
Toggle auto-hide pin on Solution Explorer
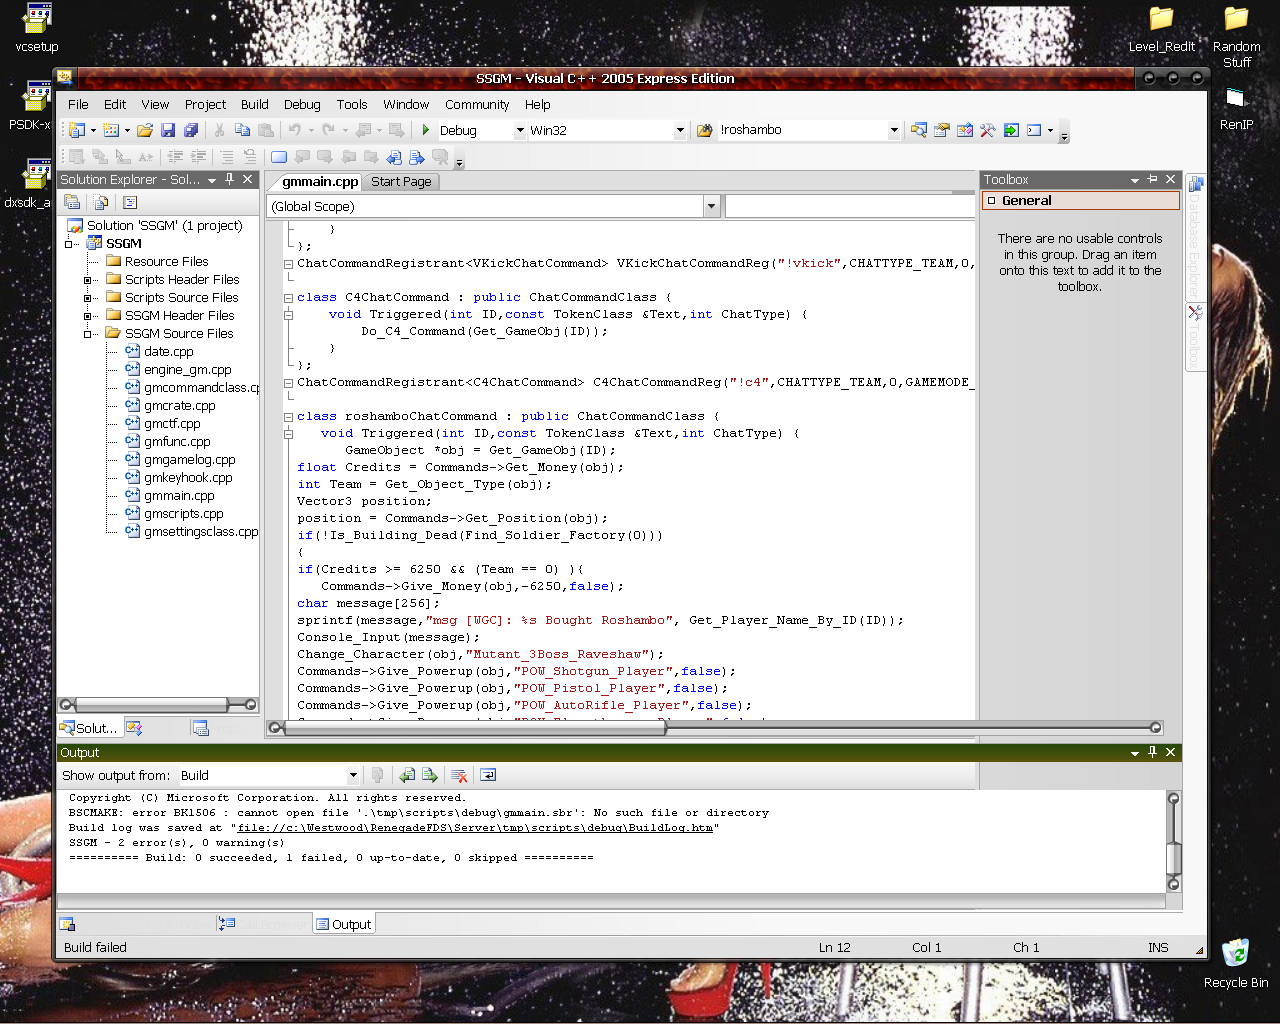230,179
